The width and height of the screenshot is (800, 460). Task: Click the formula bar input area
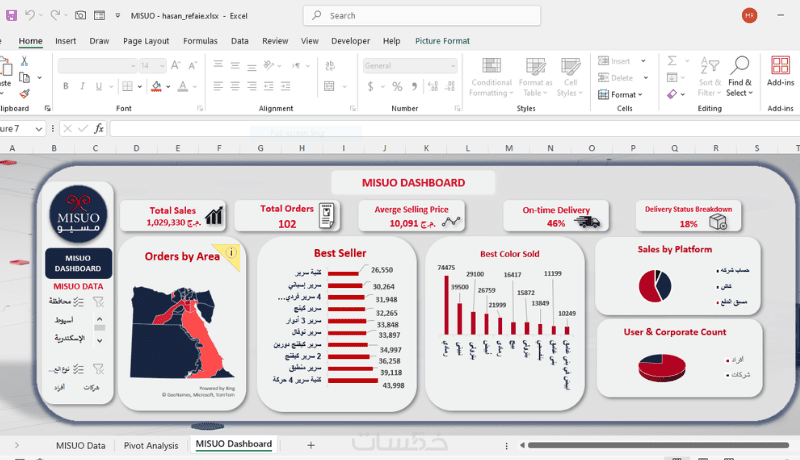coord(454,129)
